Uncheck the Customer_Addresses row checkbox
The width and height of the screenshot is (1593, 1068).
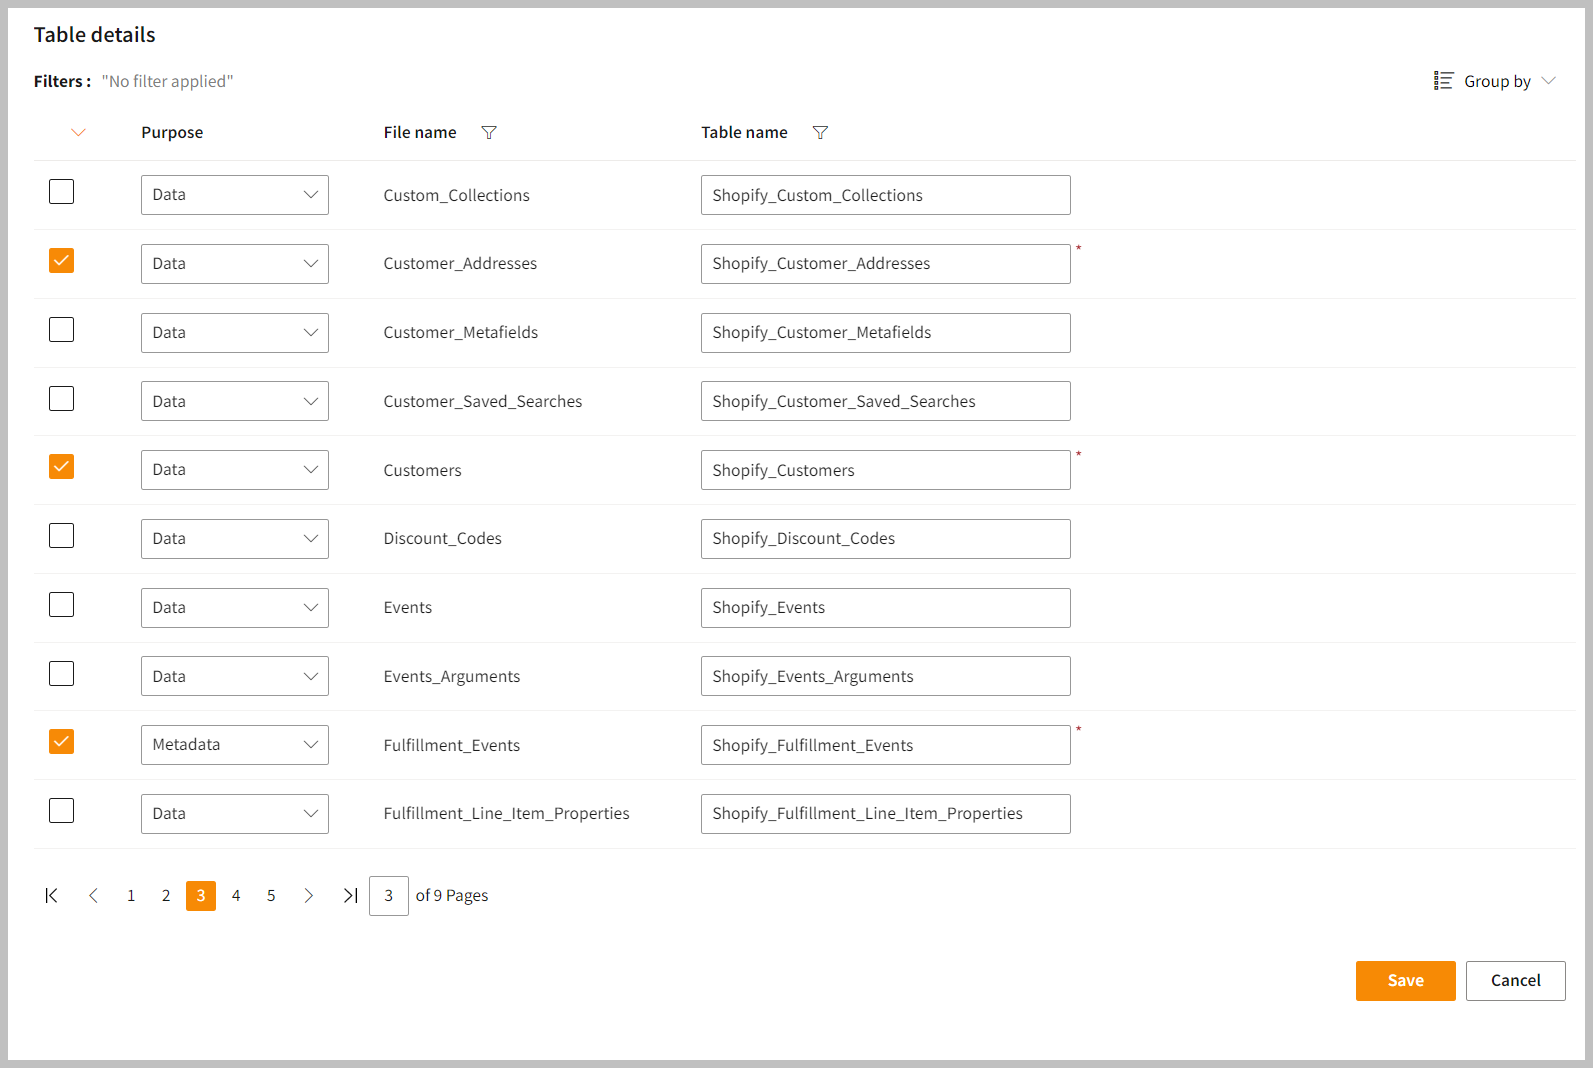(x=62, y=261)
